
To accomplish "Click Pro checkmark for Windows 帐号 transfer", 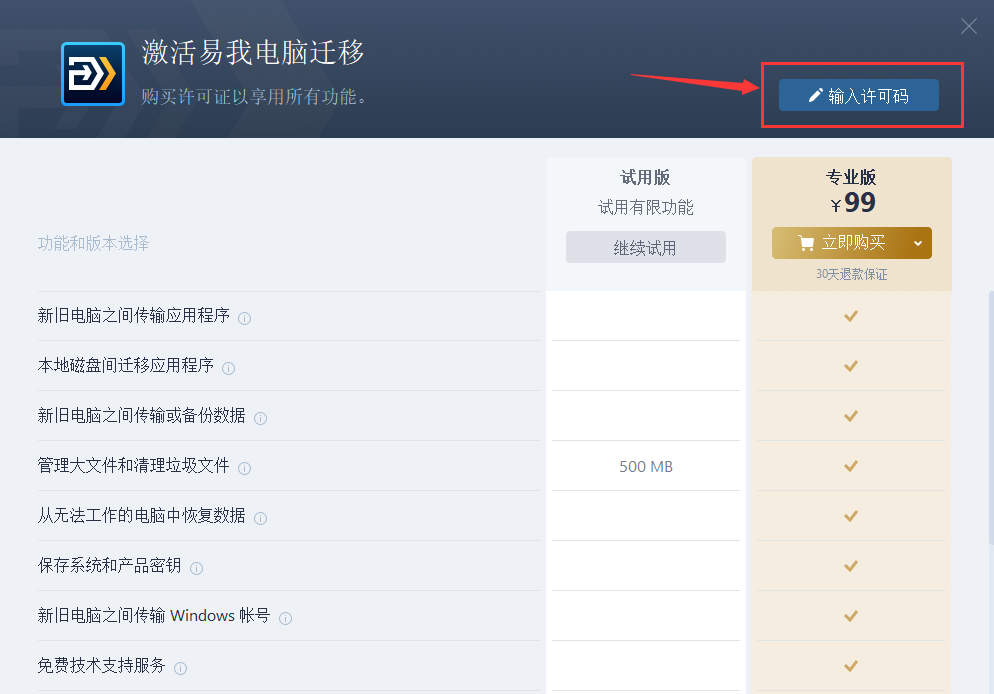I will (851, 616).
